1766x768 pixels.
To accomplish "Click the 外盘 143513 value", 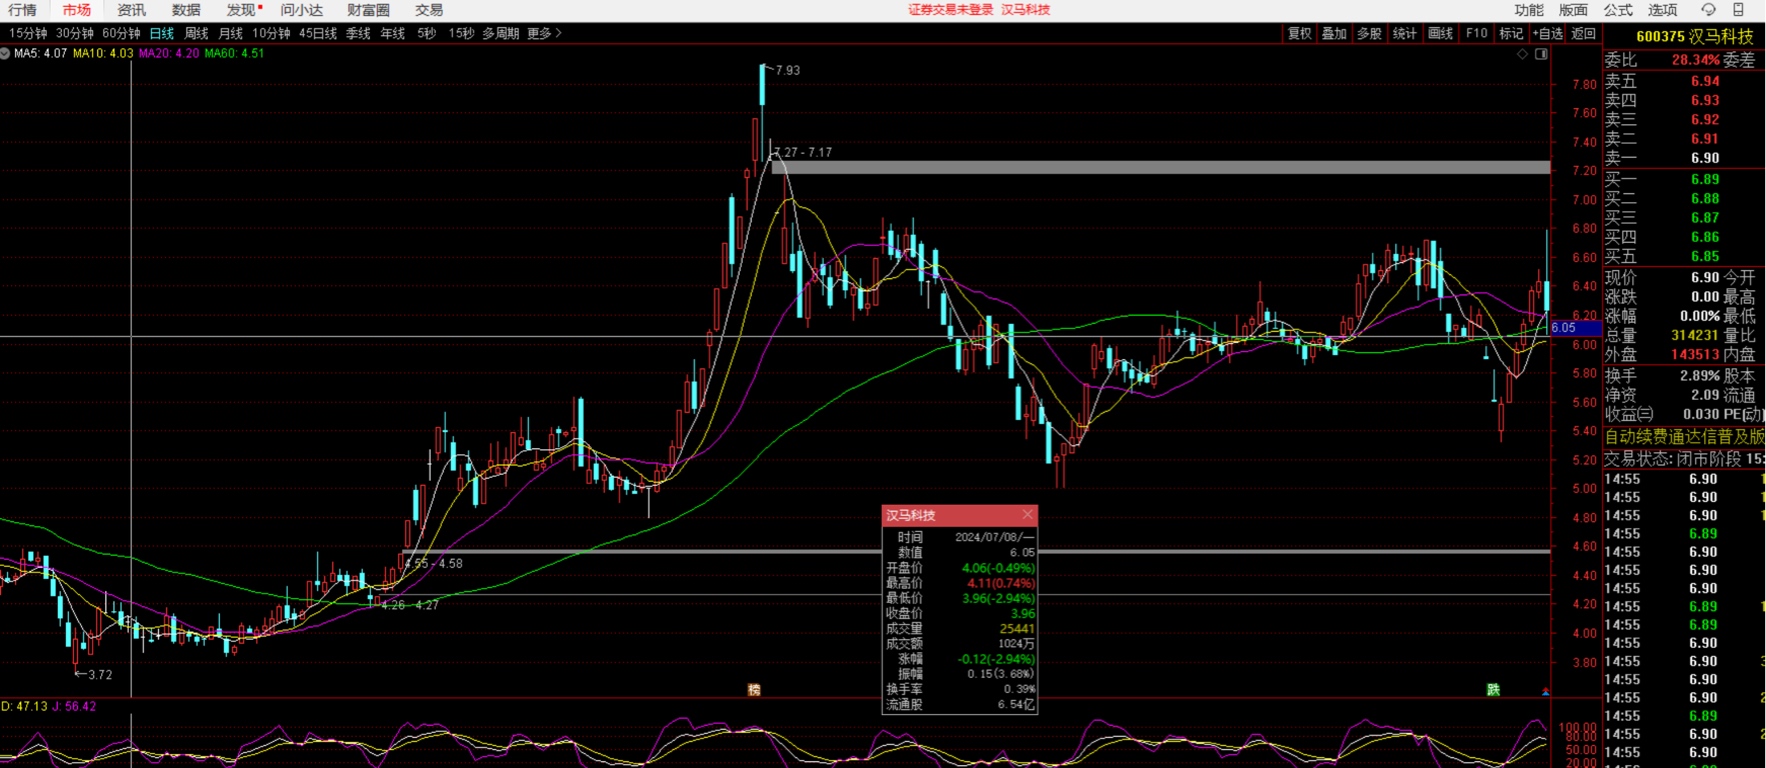I will (1694, 355).
